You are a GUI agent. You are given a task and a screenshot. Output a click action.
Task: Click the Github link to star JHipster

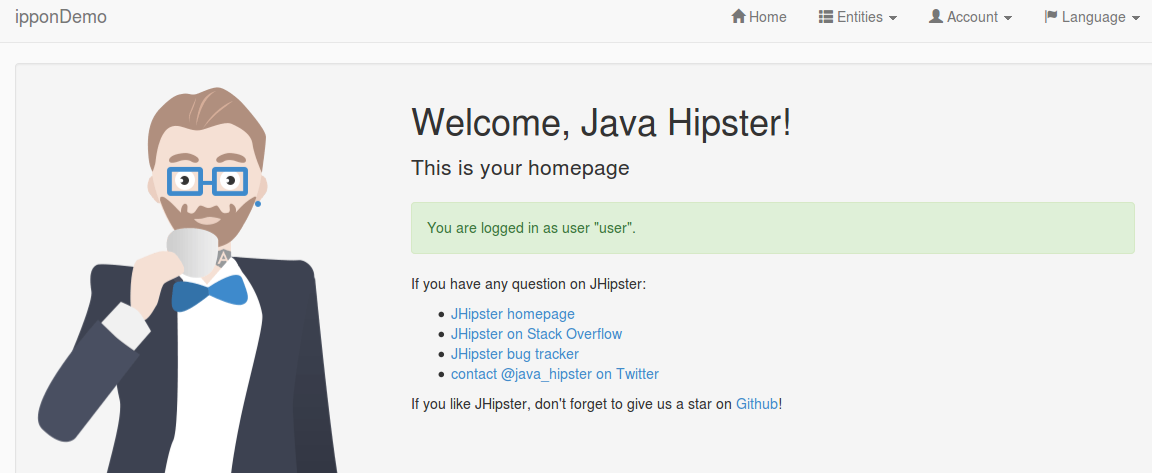(x=756, y=404)
